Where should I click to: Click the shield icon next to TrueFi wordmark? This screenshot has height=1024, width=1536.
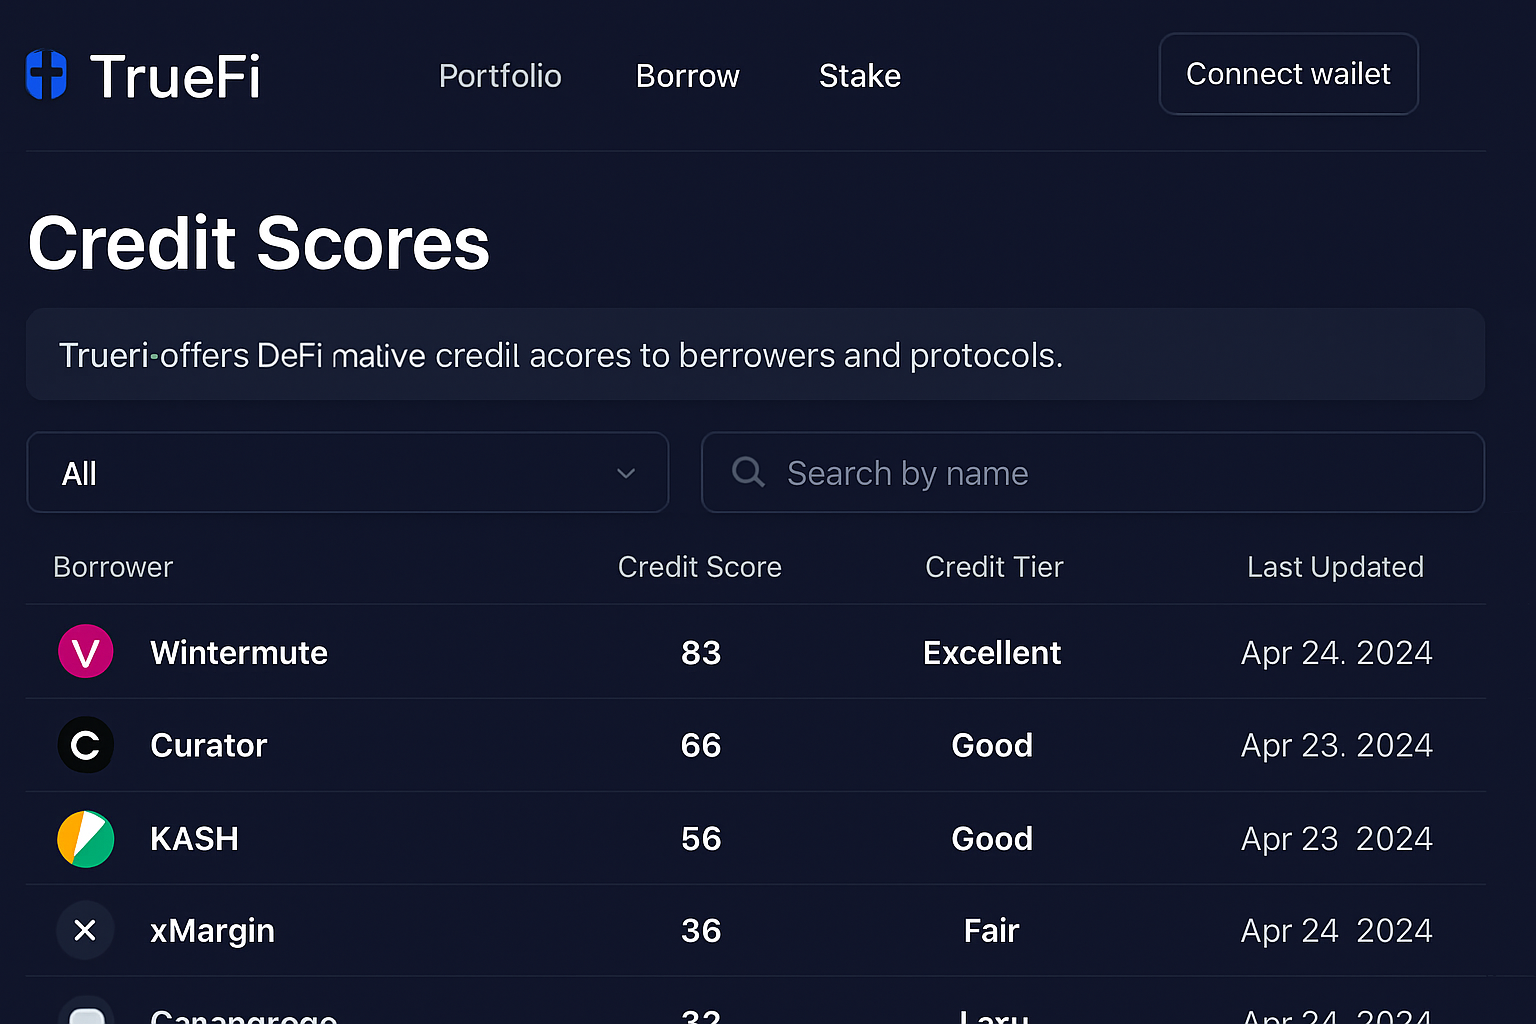45,74
